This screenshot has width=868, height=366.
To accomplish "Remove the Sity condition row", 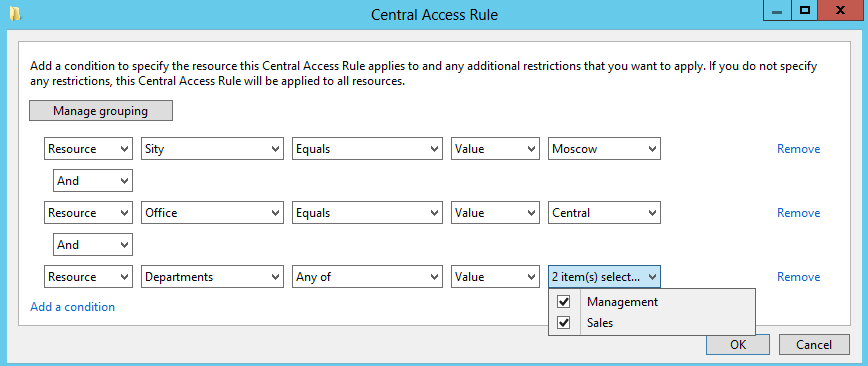I will tap(798, 149).
